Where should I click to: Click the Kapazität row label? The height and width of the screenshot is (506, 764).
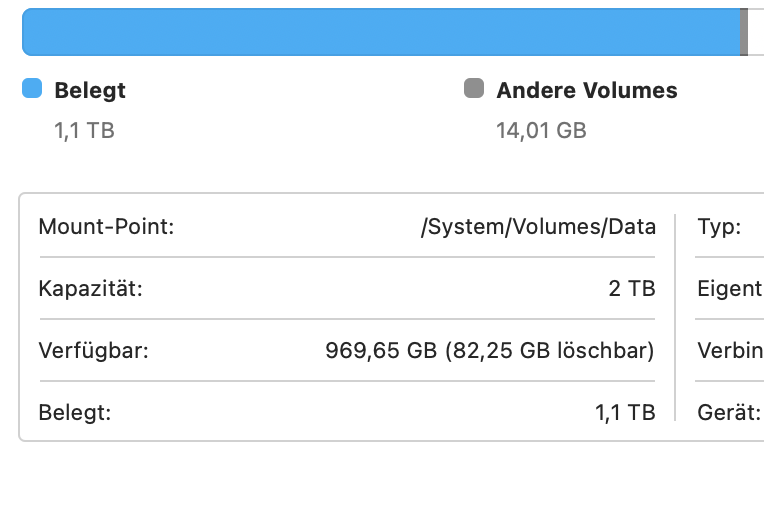click(90, 289)
